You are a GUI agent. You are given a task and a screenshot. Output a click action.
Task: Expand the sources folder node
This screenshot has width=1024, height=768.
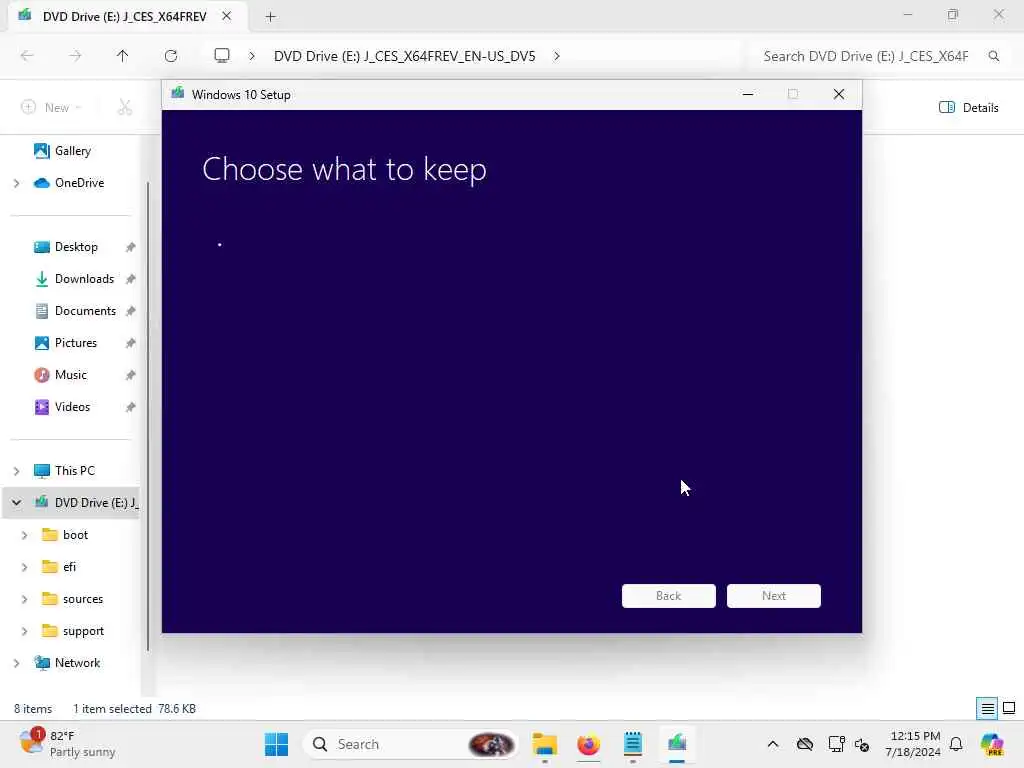pos(24,599)
